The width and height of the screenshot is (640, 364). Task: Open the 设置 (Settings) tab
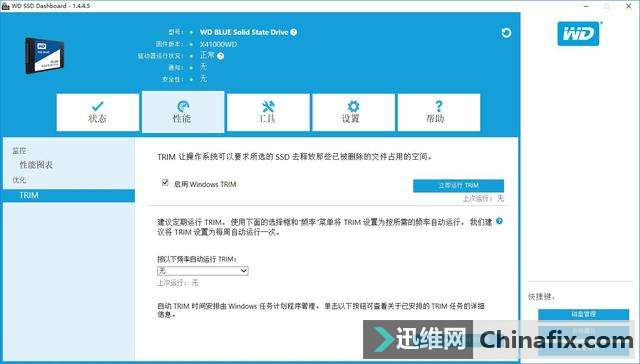pos(353,112)
